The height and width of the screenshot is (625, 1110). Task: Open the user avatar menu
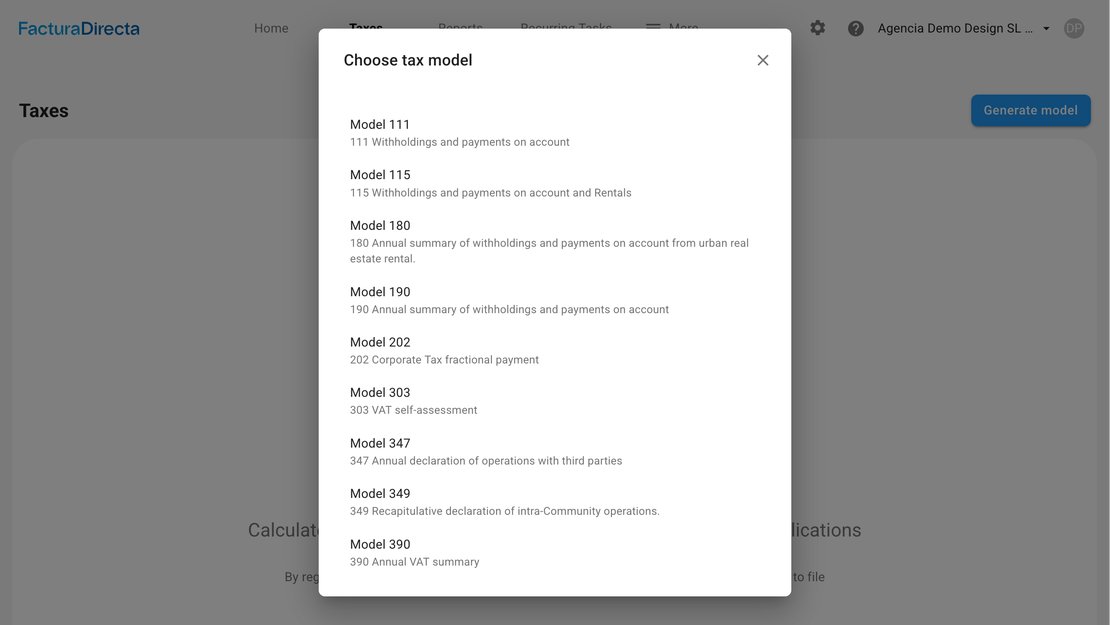coord(1074,28)
